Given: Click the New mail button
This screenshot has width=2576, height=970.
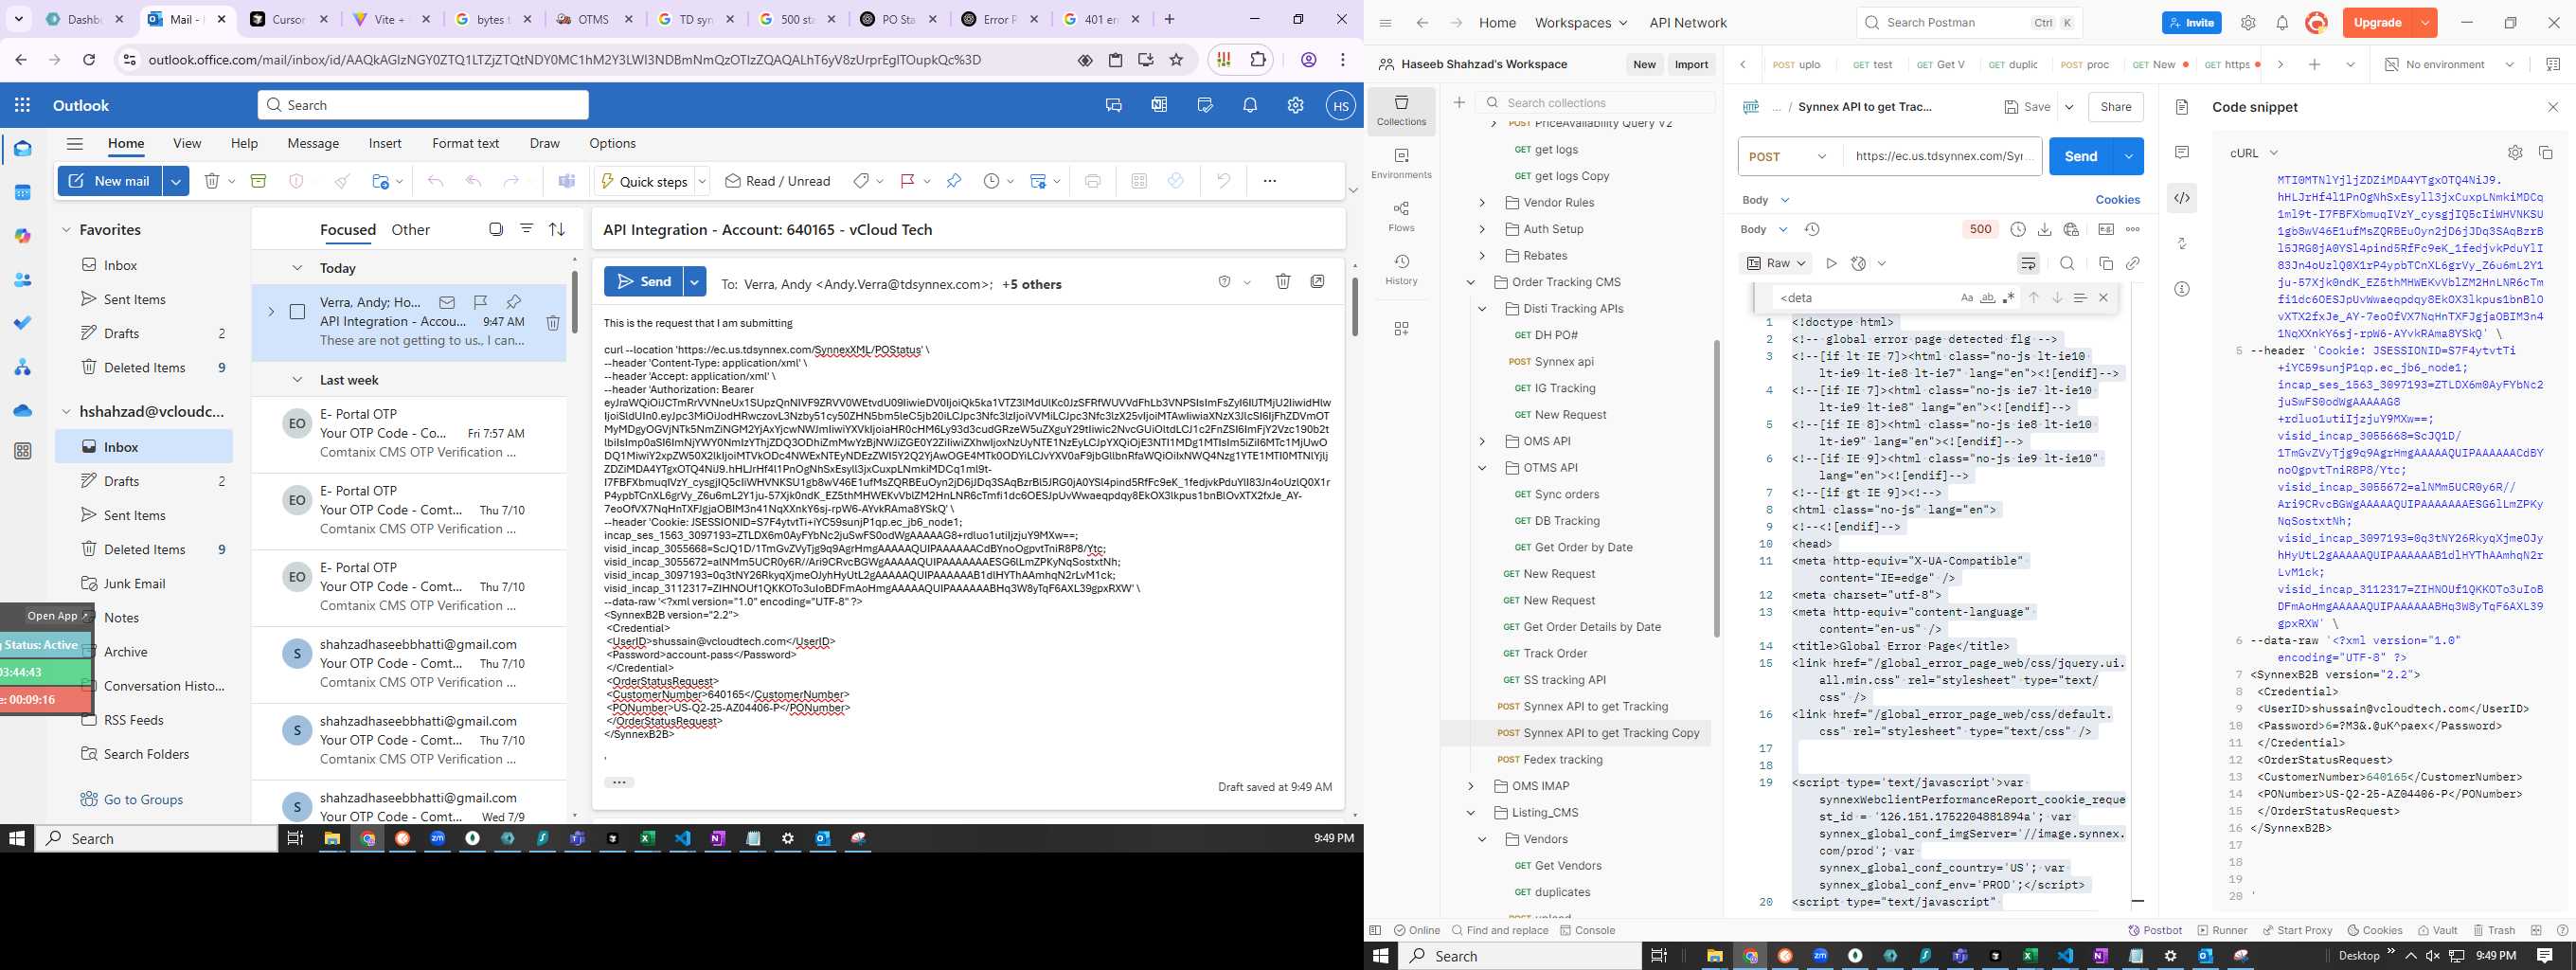Looking at the screenshot, I should (110, 181).
